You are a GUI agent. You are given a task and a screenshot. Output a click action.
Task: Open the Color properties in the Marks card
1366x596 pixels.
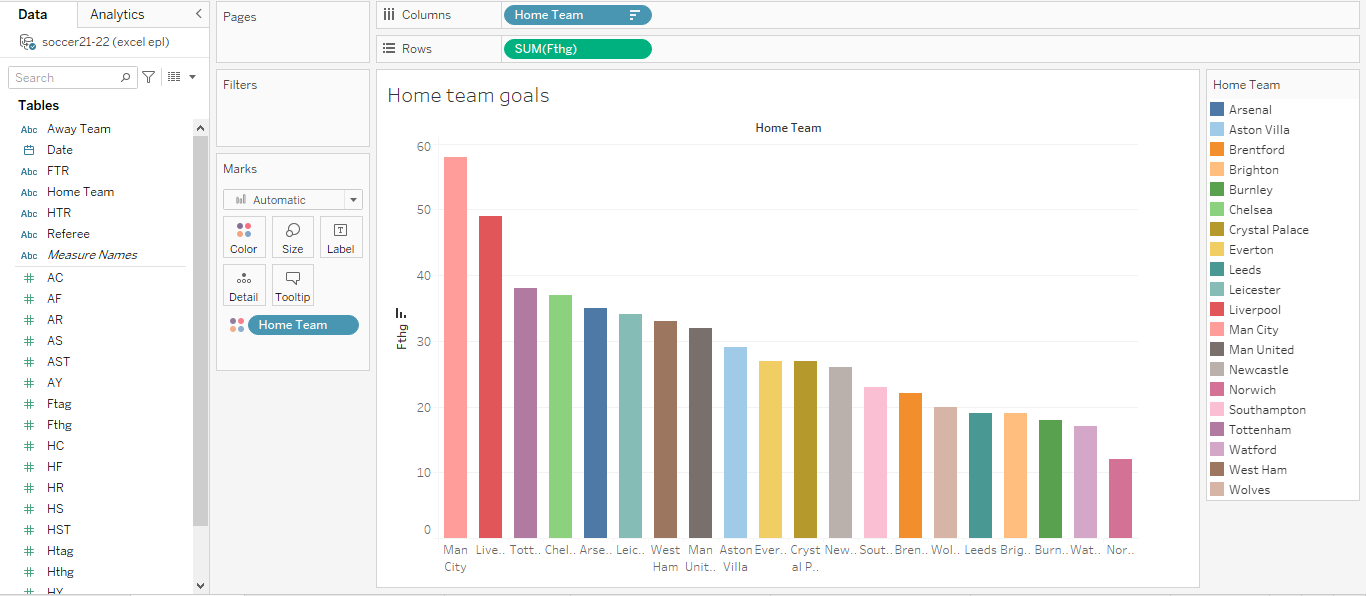pos(244,237)
